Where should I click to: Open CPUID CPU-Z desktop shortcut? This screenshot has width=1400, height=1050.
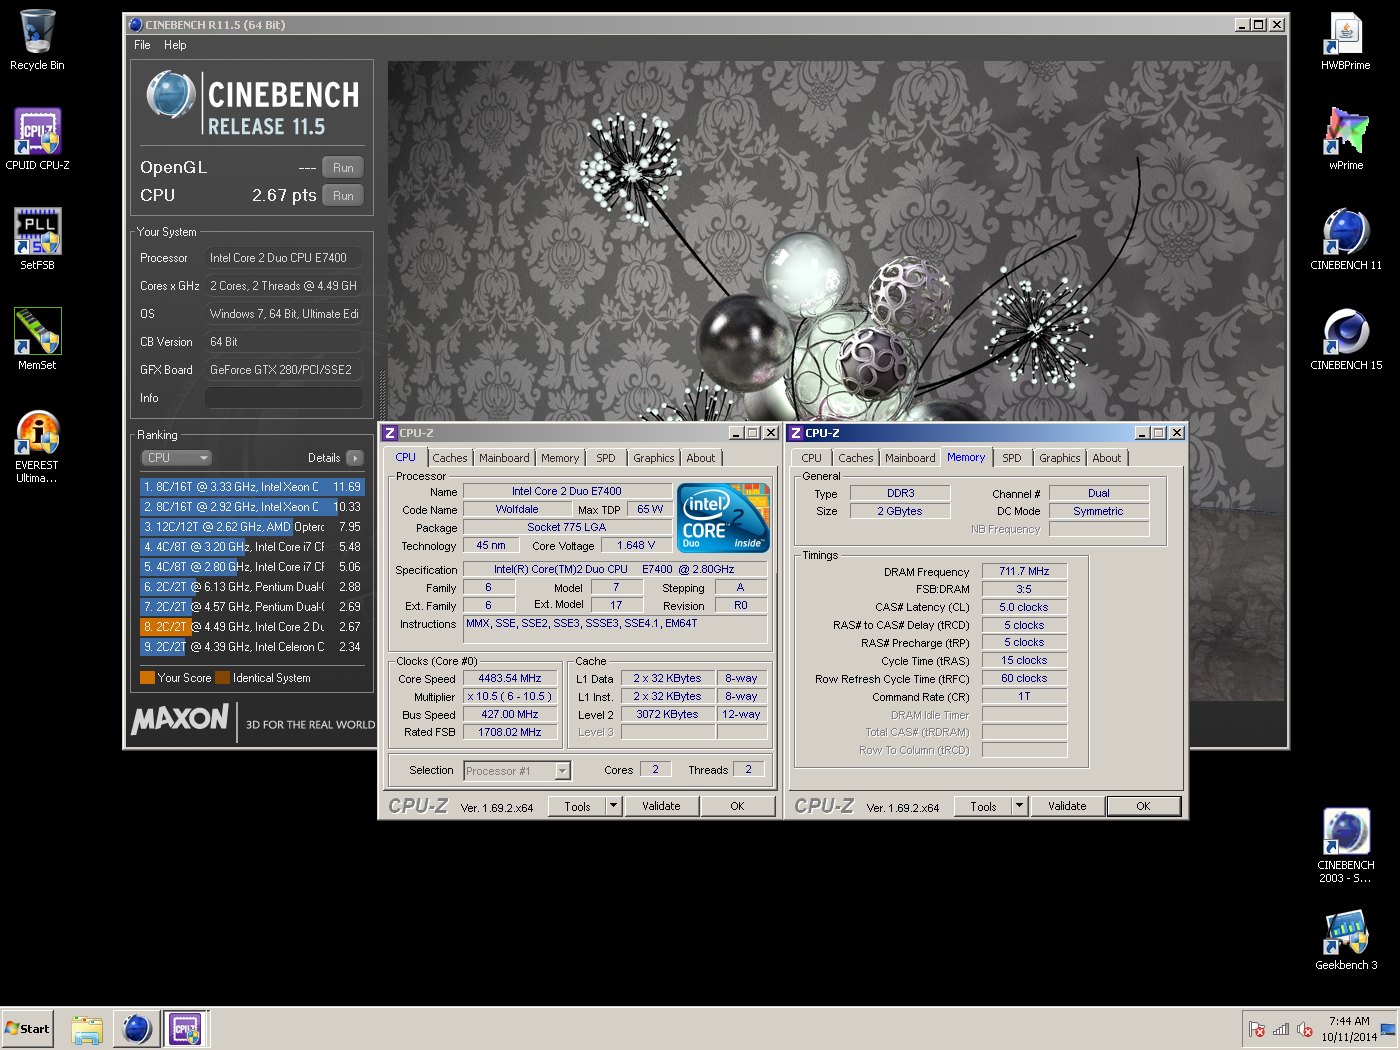pos(37,140)
